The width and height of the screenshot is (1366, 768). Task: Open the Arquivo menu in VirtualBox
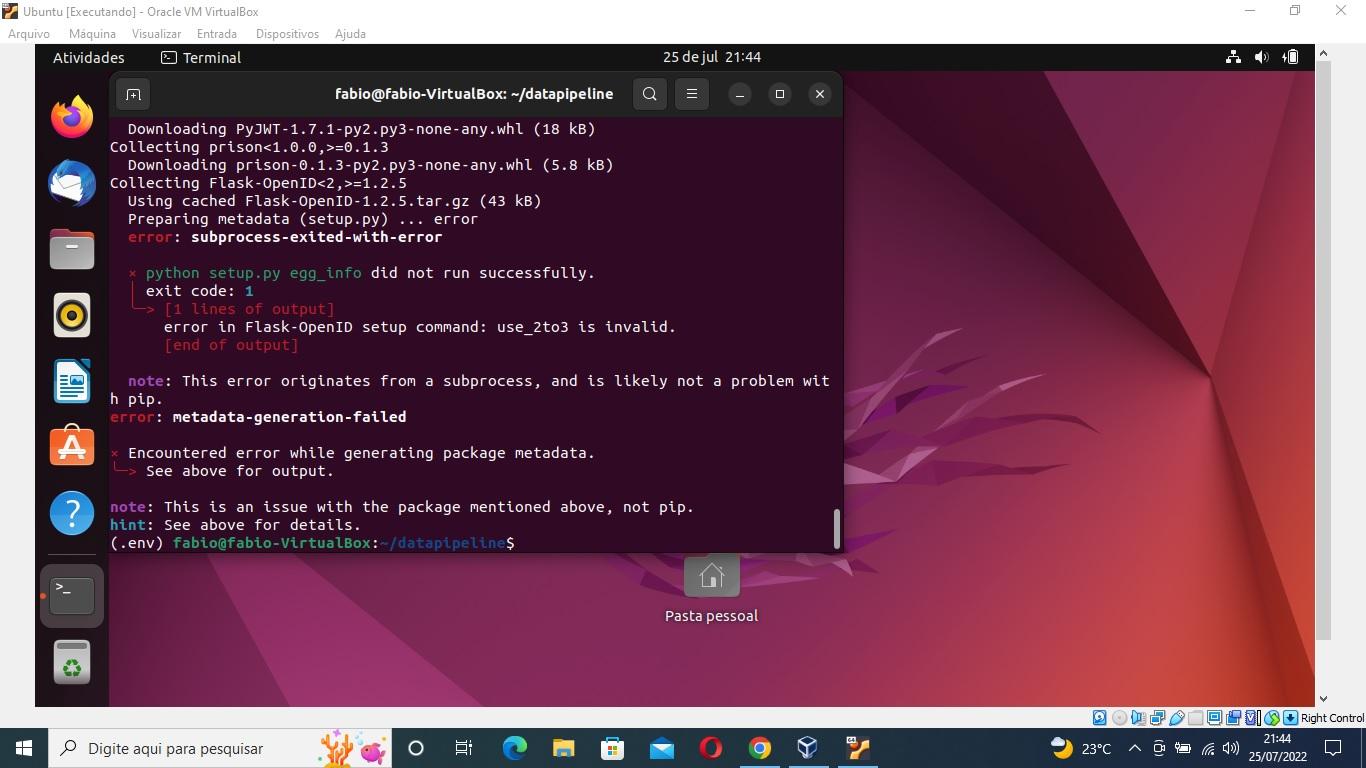[x=29, y=33]
